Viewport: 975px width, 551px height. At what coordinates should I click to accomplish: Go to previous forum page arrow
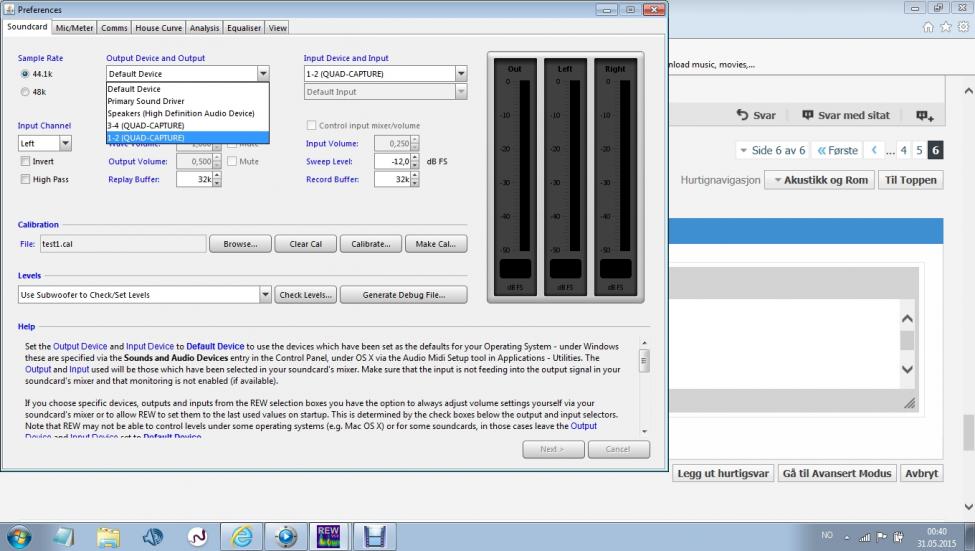(x=874, y=150)
